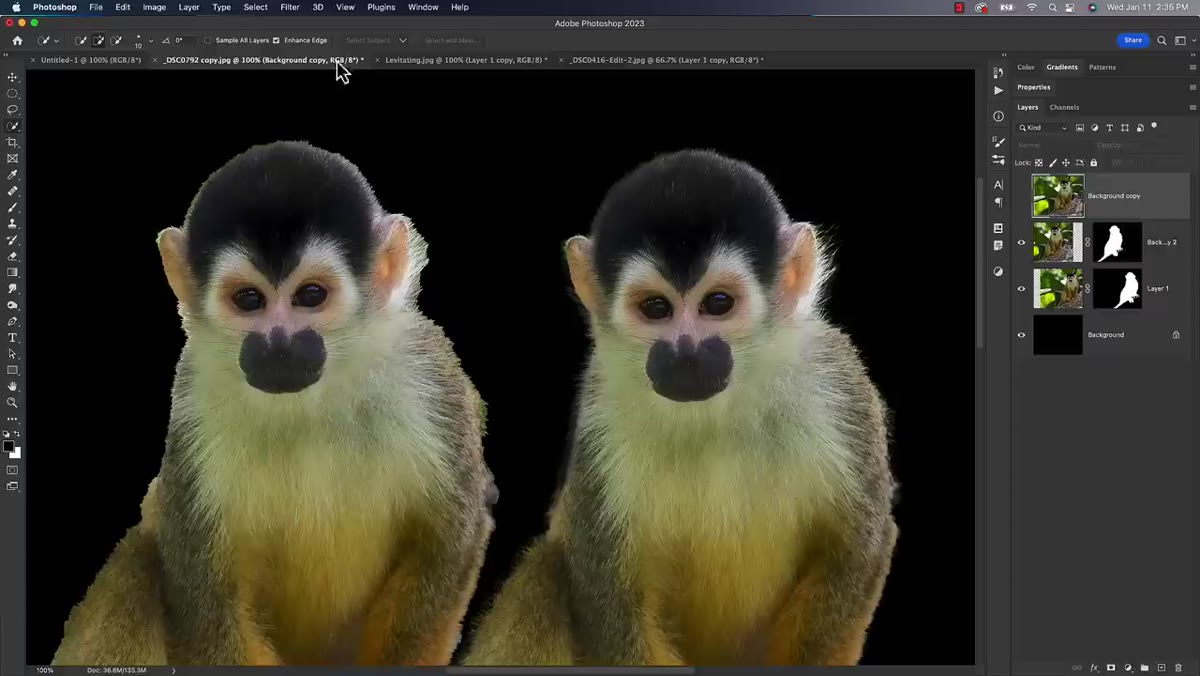This screenshot has height=676, width=1200.
Task: Select the History Brush tool
Action: (13, 240)
